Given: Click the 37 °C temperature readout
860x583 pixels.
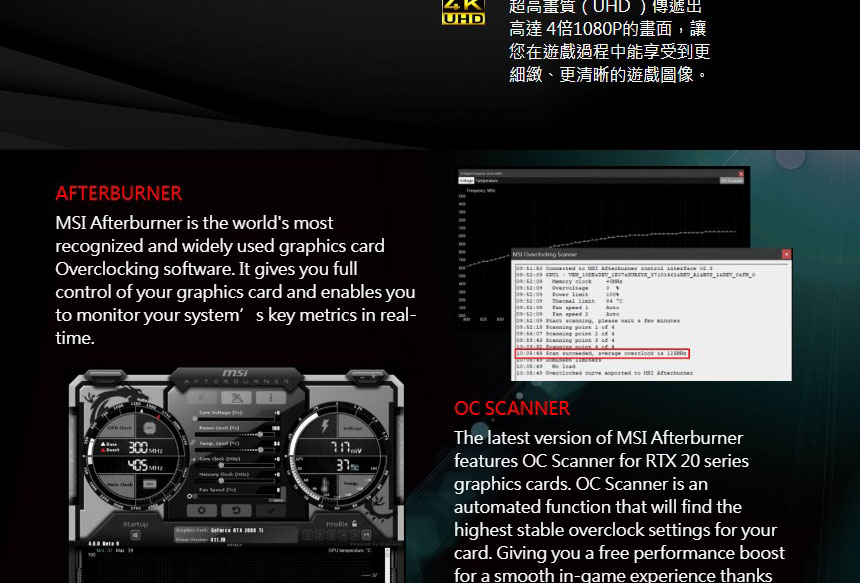Looking at the screenshot, I should 348,465.
